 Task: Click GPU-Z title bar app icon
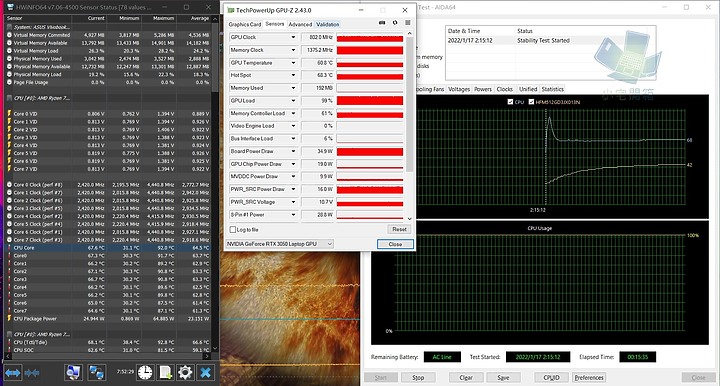231,10
